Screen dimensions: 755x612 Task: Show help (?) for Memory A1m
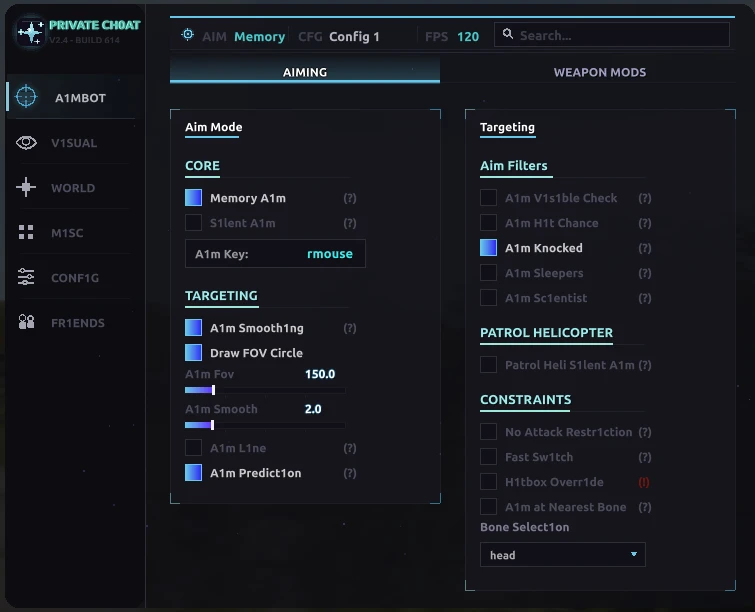pos(350,198)
